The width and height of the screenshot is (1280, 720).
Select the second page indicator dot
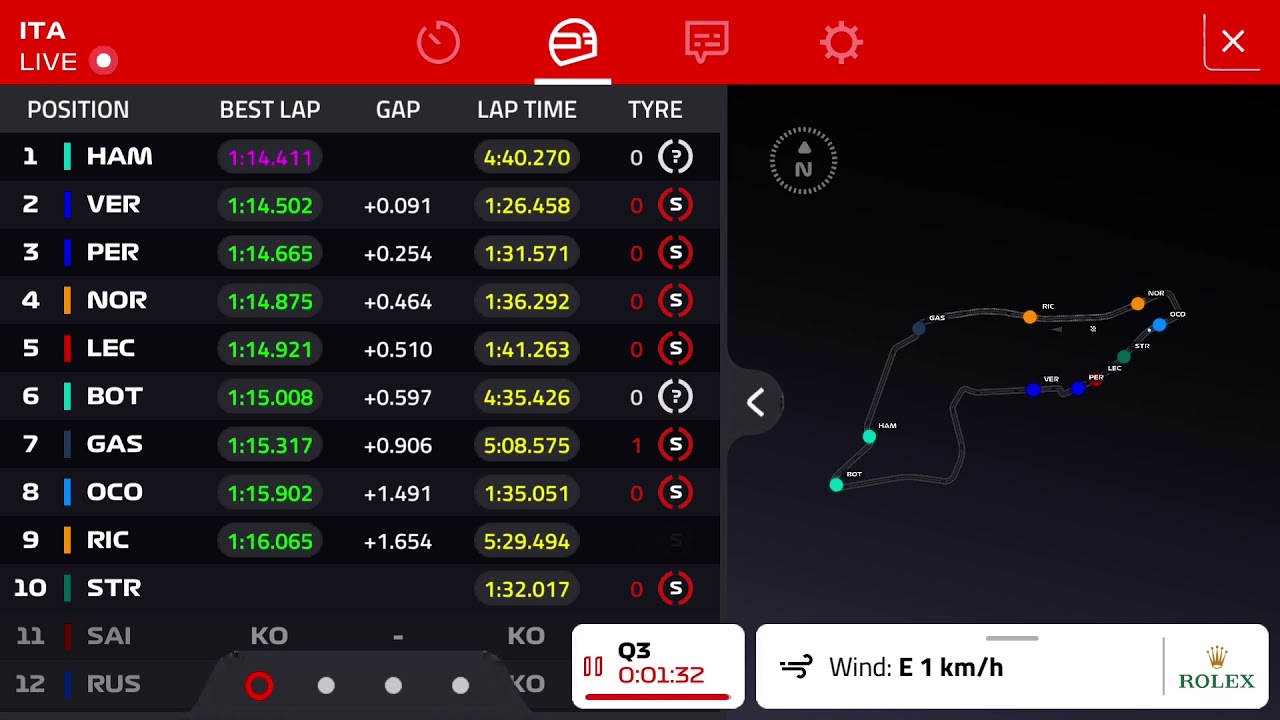pos(326,685)
